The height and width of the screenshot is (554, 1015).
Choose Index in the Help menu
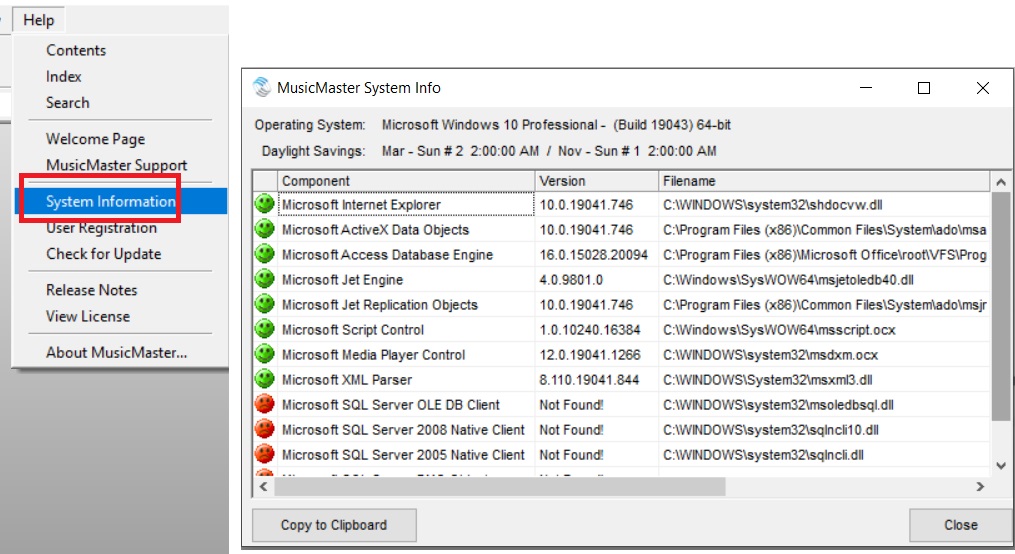pos(63,76)
